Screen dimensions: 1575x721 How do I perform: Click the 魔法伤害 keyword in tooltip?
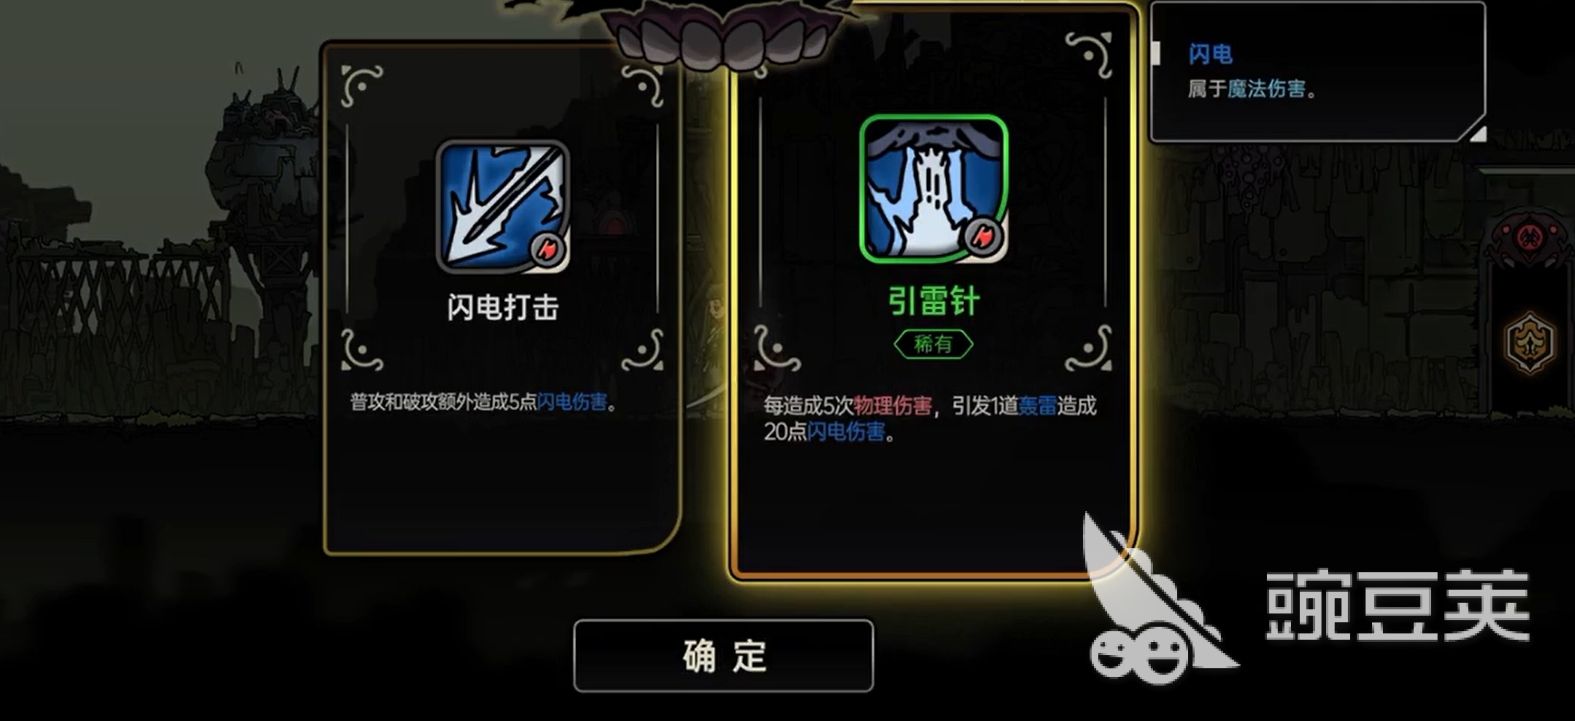point(1266,89)
